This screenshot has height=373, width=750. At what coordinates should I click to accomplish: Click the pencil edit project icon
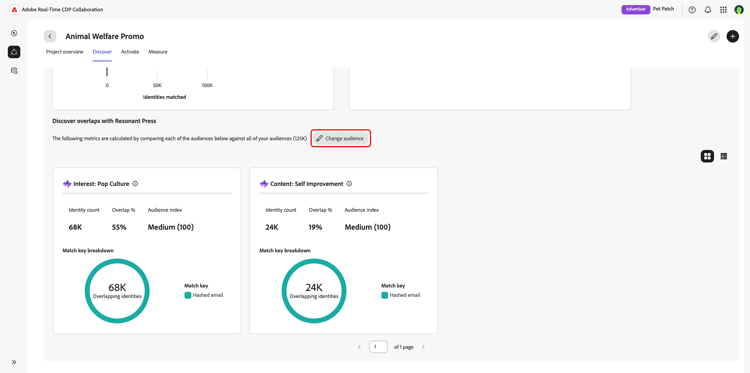coord(714,36)
